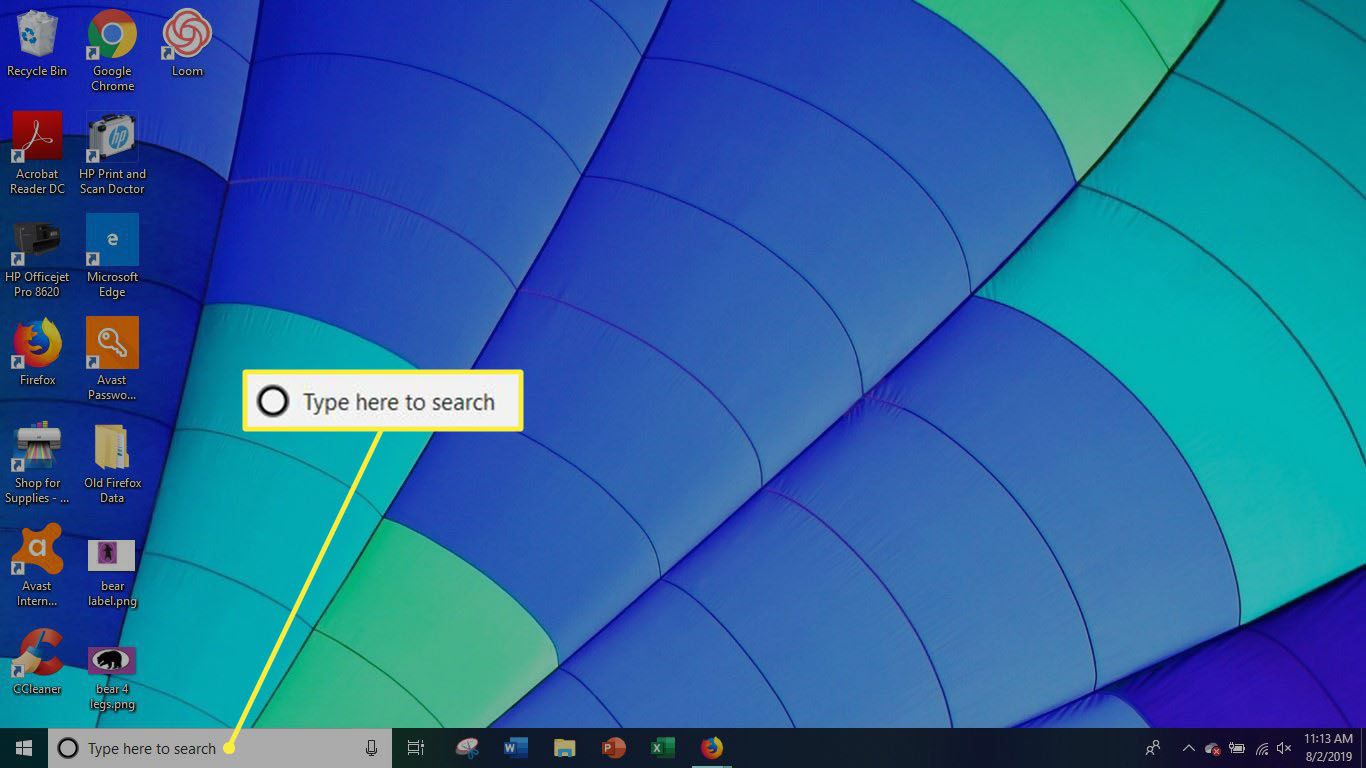Open the Wi-Fi network tray icon
The width and height of the screenshot is (1366, 768).
tap(1261, 748)
